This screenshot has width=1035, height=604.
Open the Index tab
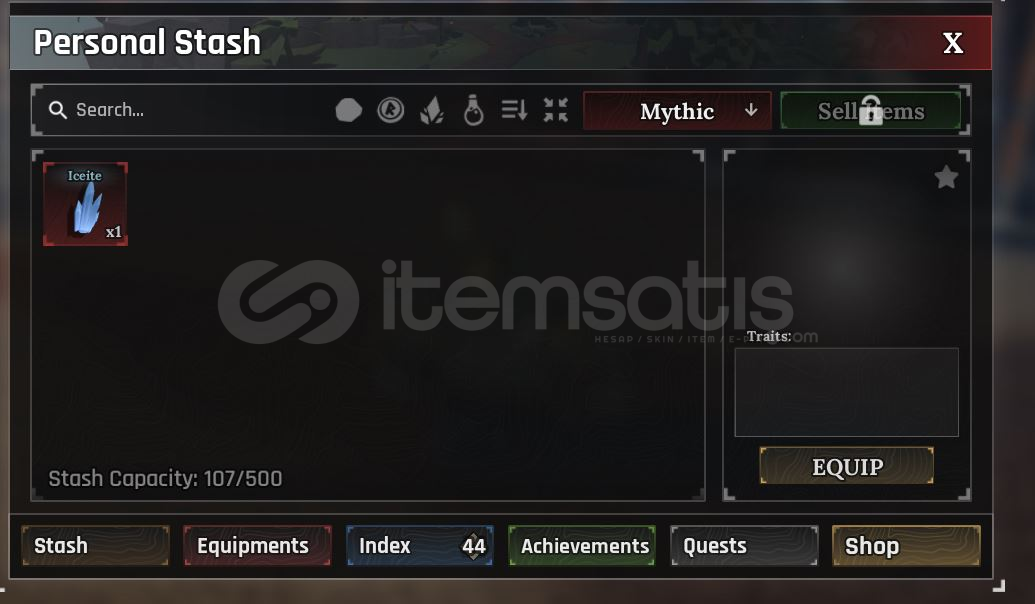(x=420, y=546)
